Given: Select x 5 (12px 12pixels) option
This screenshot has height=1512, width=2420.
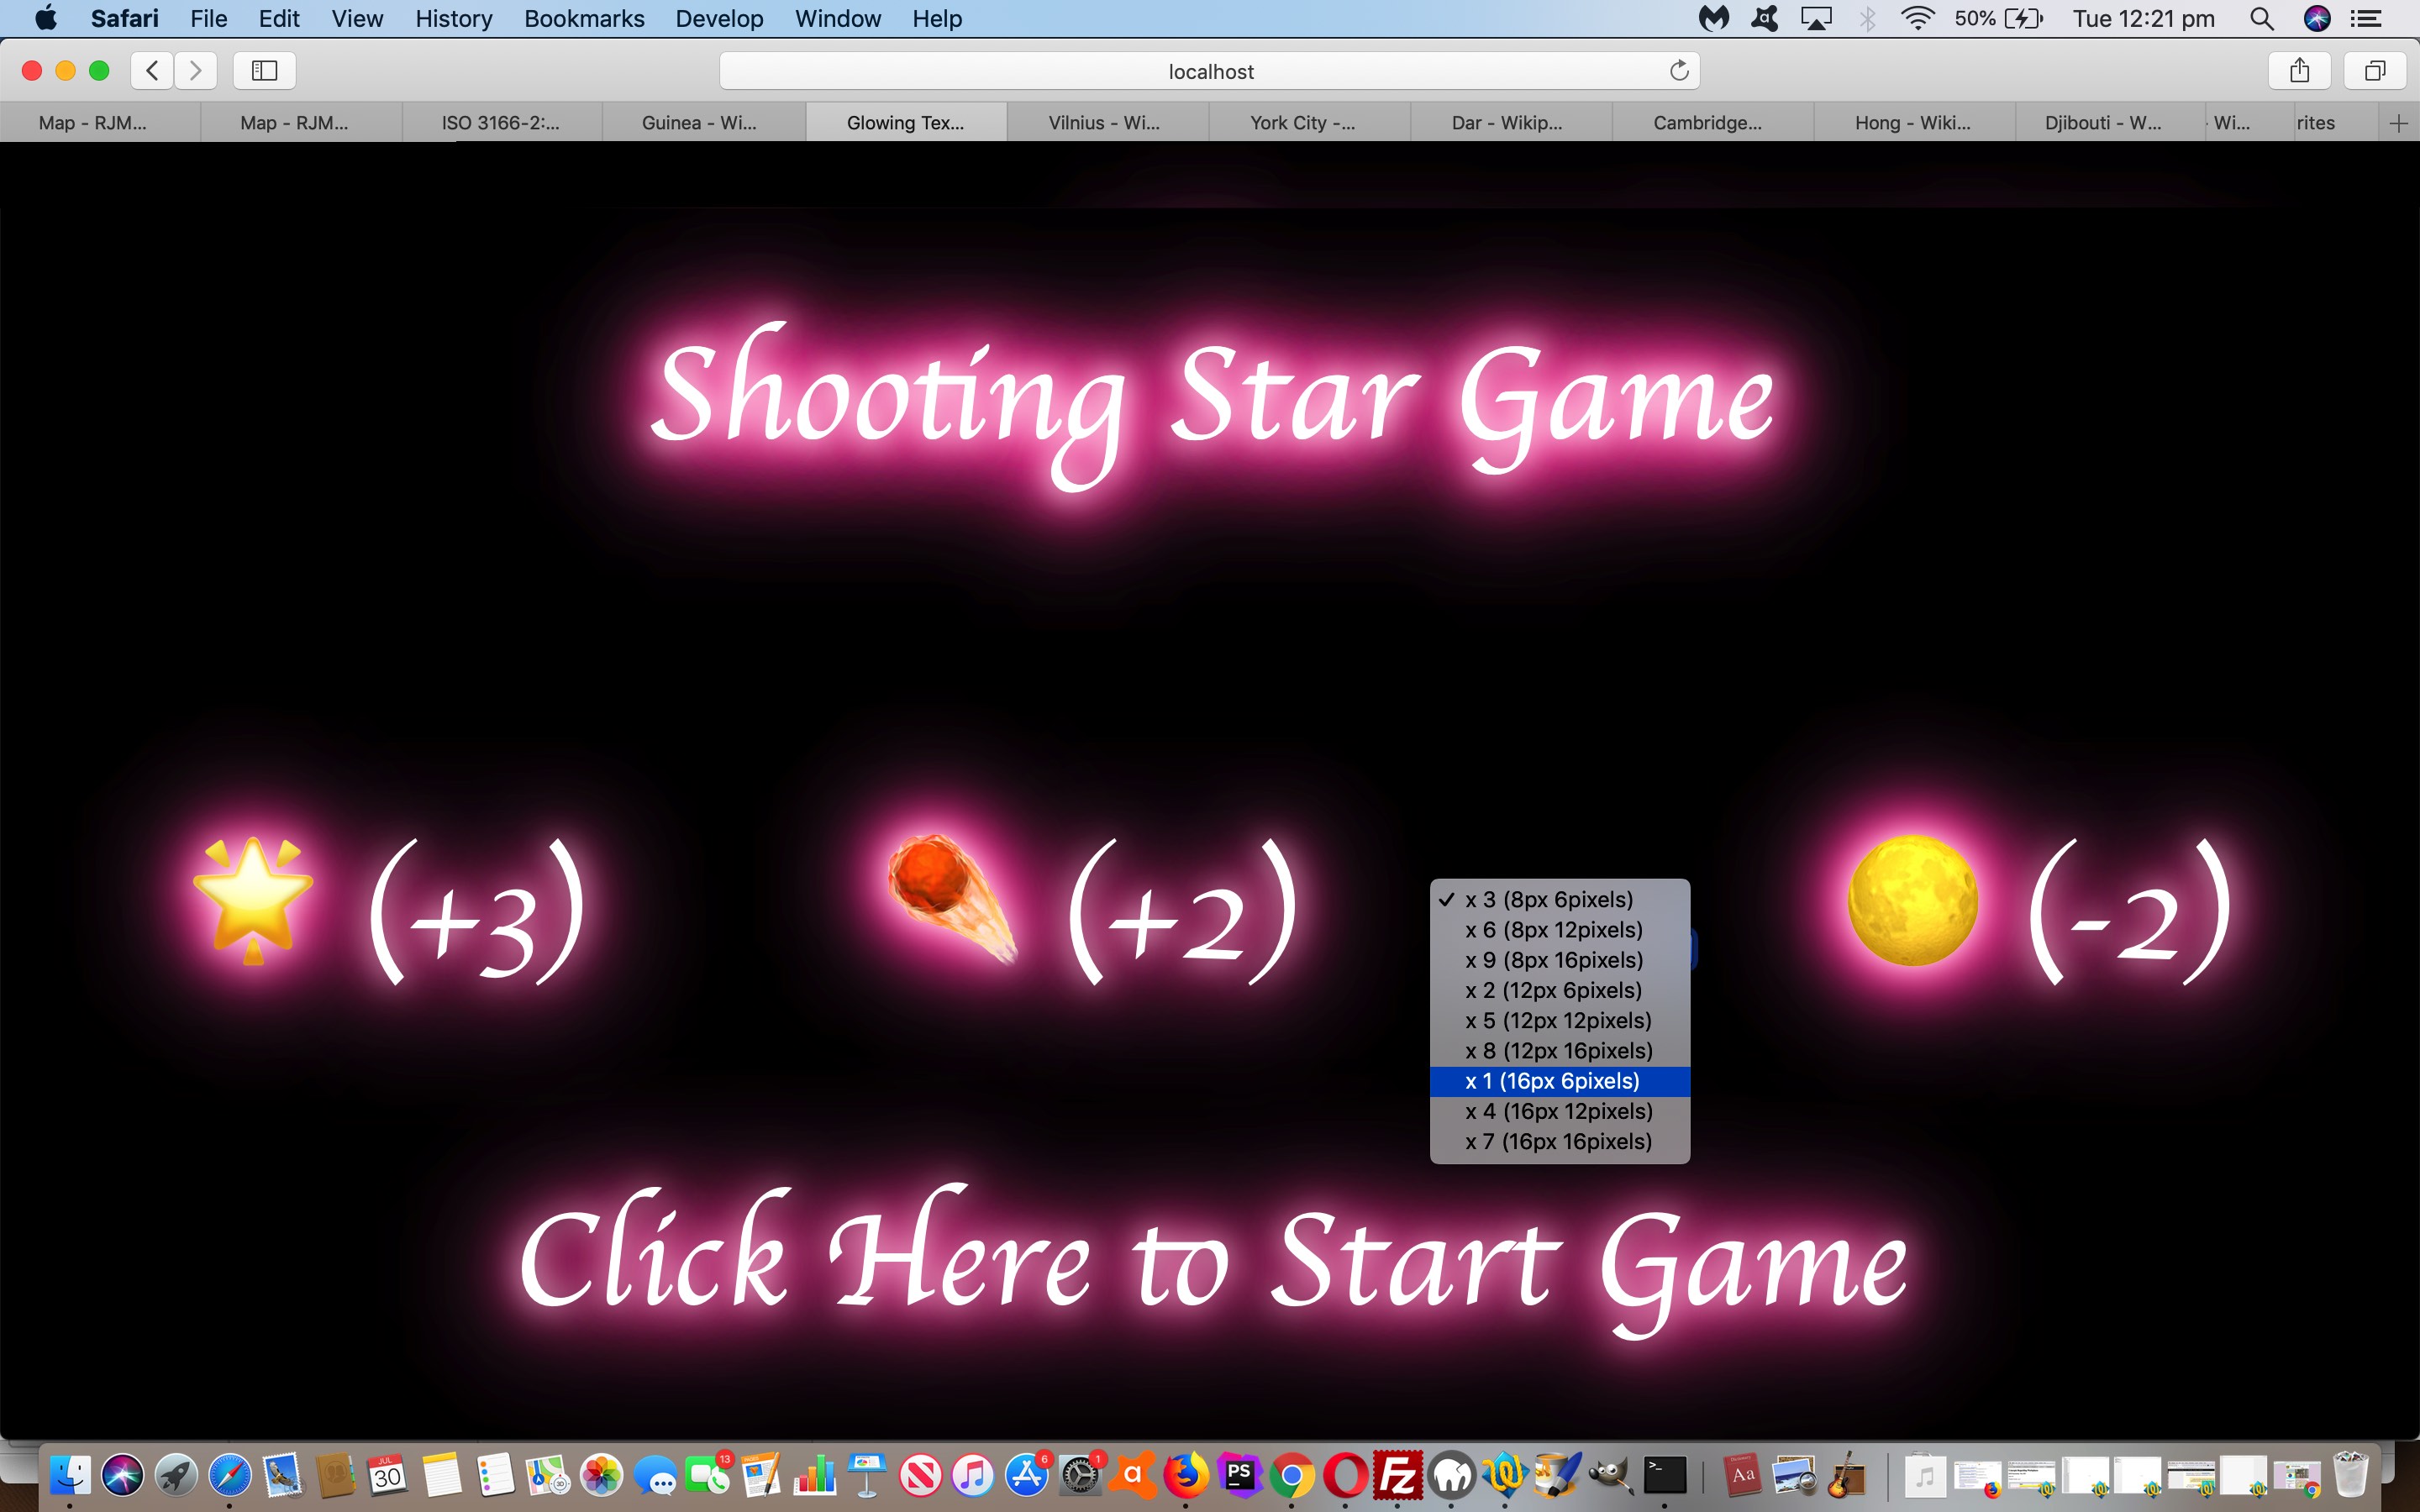Looking at the screenshot, I should pyautogui.click(x=1556, y=1019).
